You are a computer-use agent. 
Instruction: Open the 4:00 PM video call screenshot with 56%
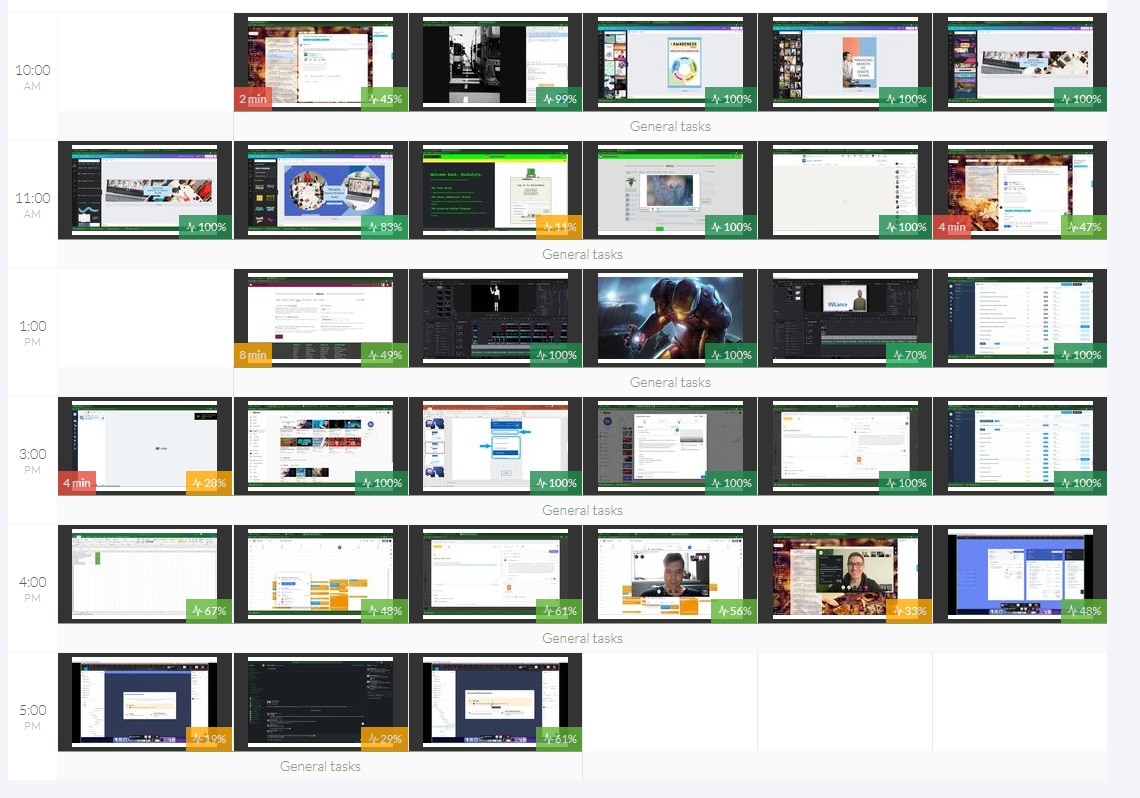pos(670,573)
